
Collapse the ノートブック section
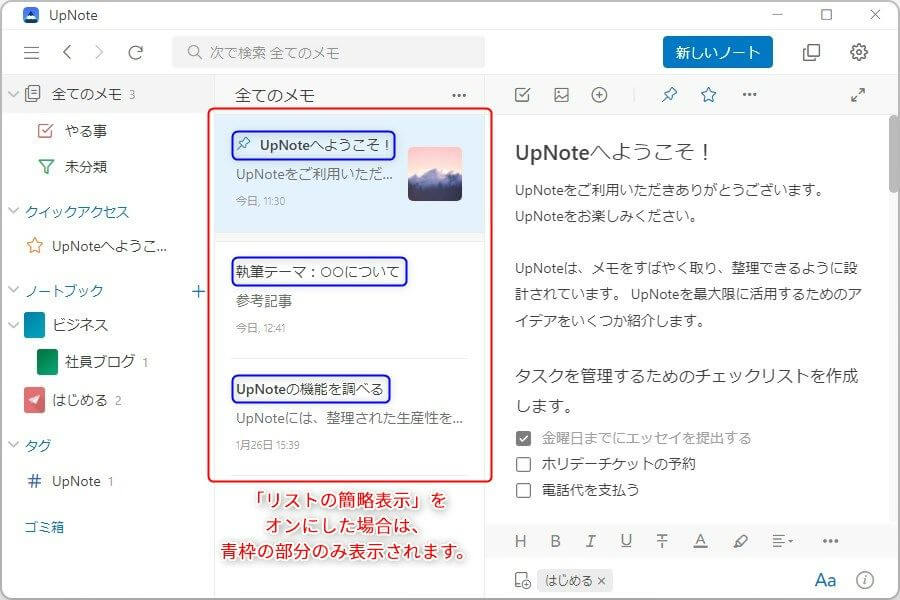tap(14, 290)
